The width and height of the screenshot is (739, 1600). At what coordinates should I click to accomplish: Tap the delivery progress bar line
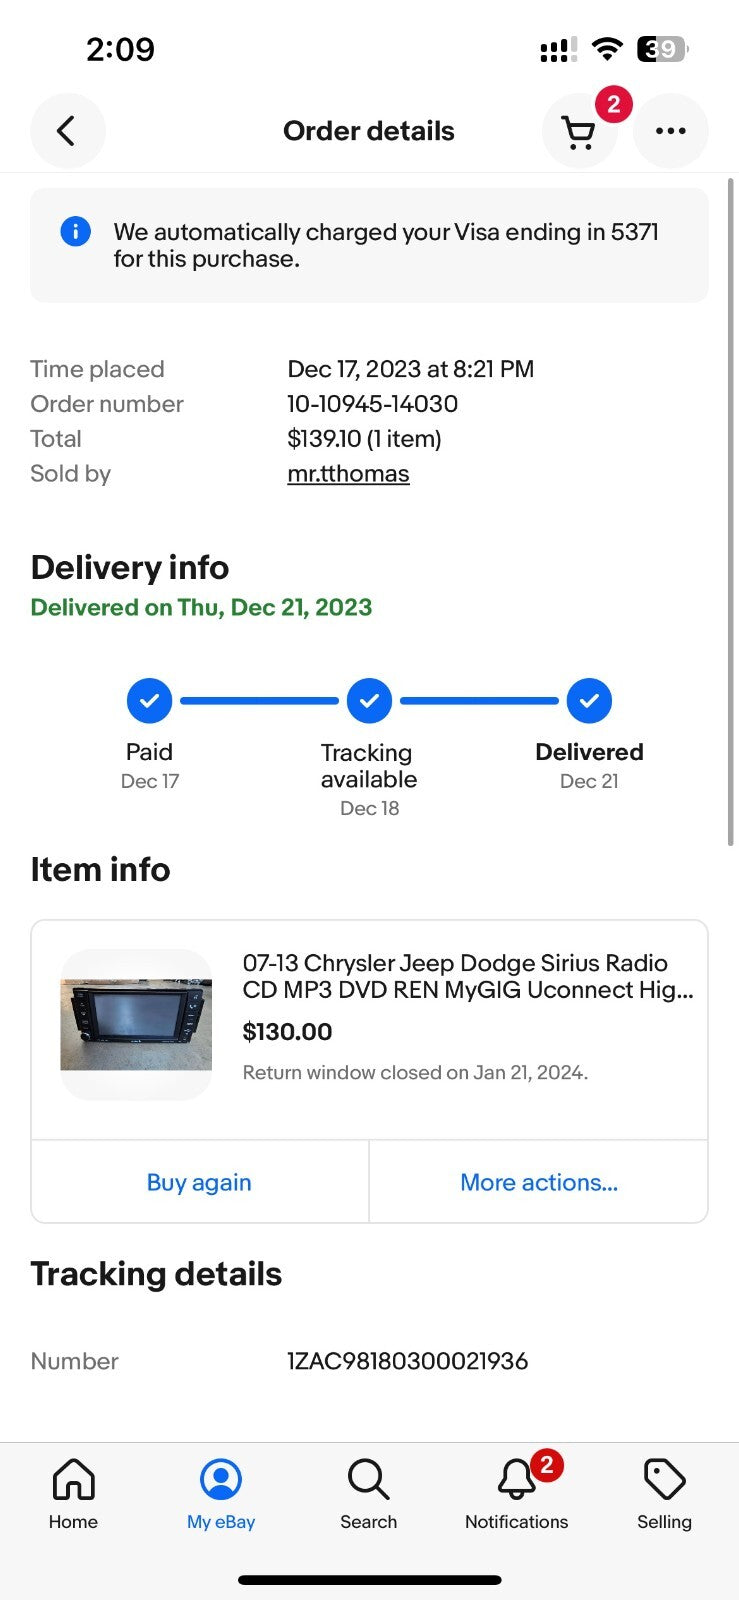259,701
